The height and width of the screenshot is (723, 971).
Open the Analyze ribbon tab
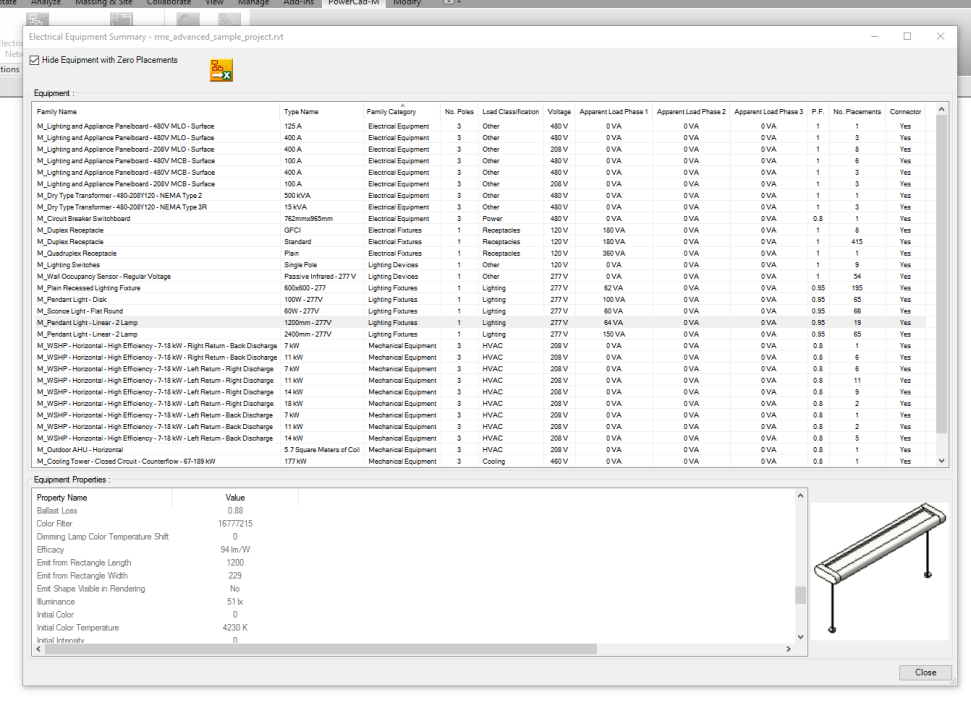point(46,2)
